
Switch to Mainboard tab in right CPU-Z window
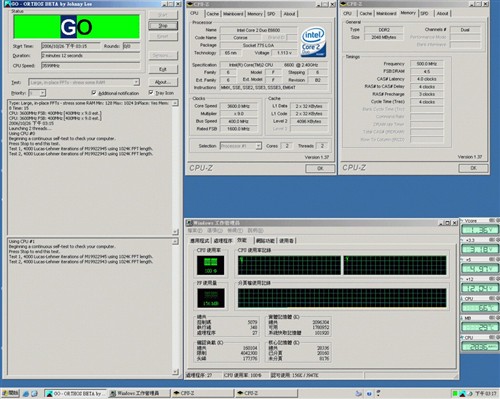386,13
